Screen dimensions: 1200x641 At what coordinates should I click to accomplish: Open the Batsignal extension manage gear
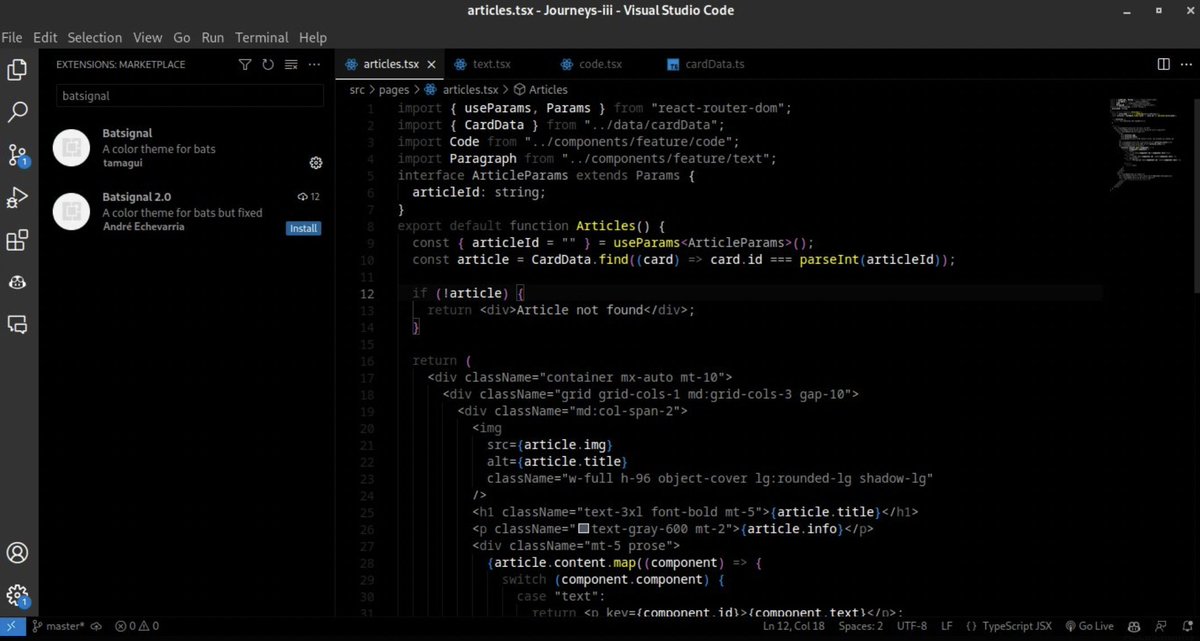[315, 163]
